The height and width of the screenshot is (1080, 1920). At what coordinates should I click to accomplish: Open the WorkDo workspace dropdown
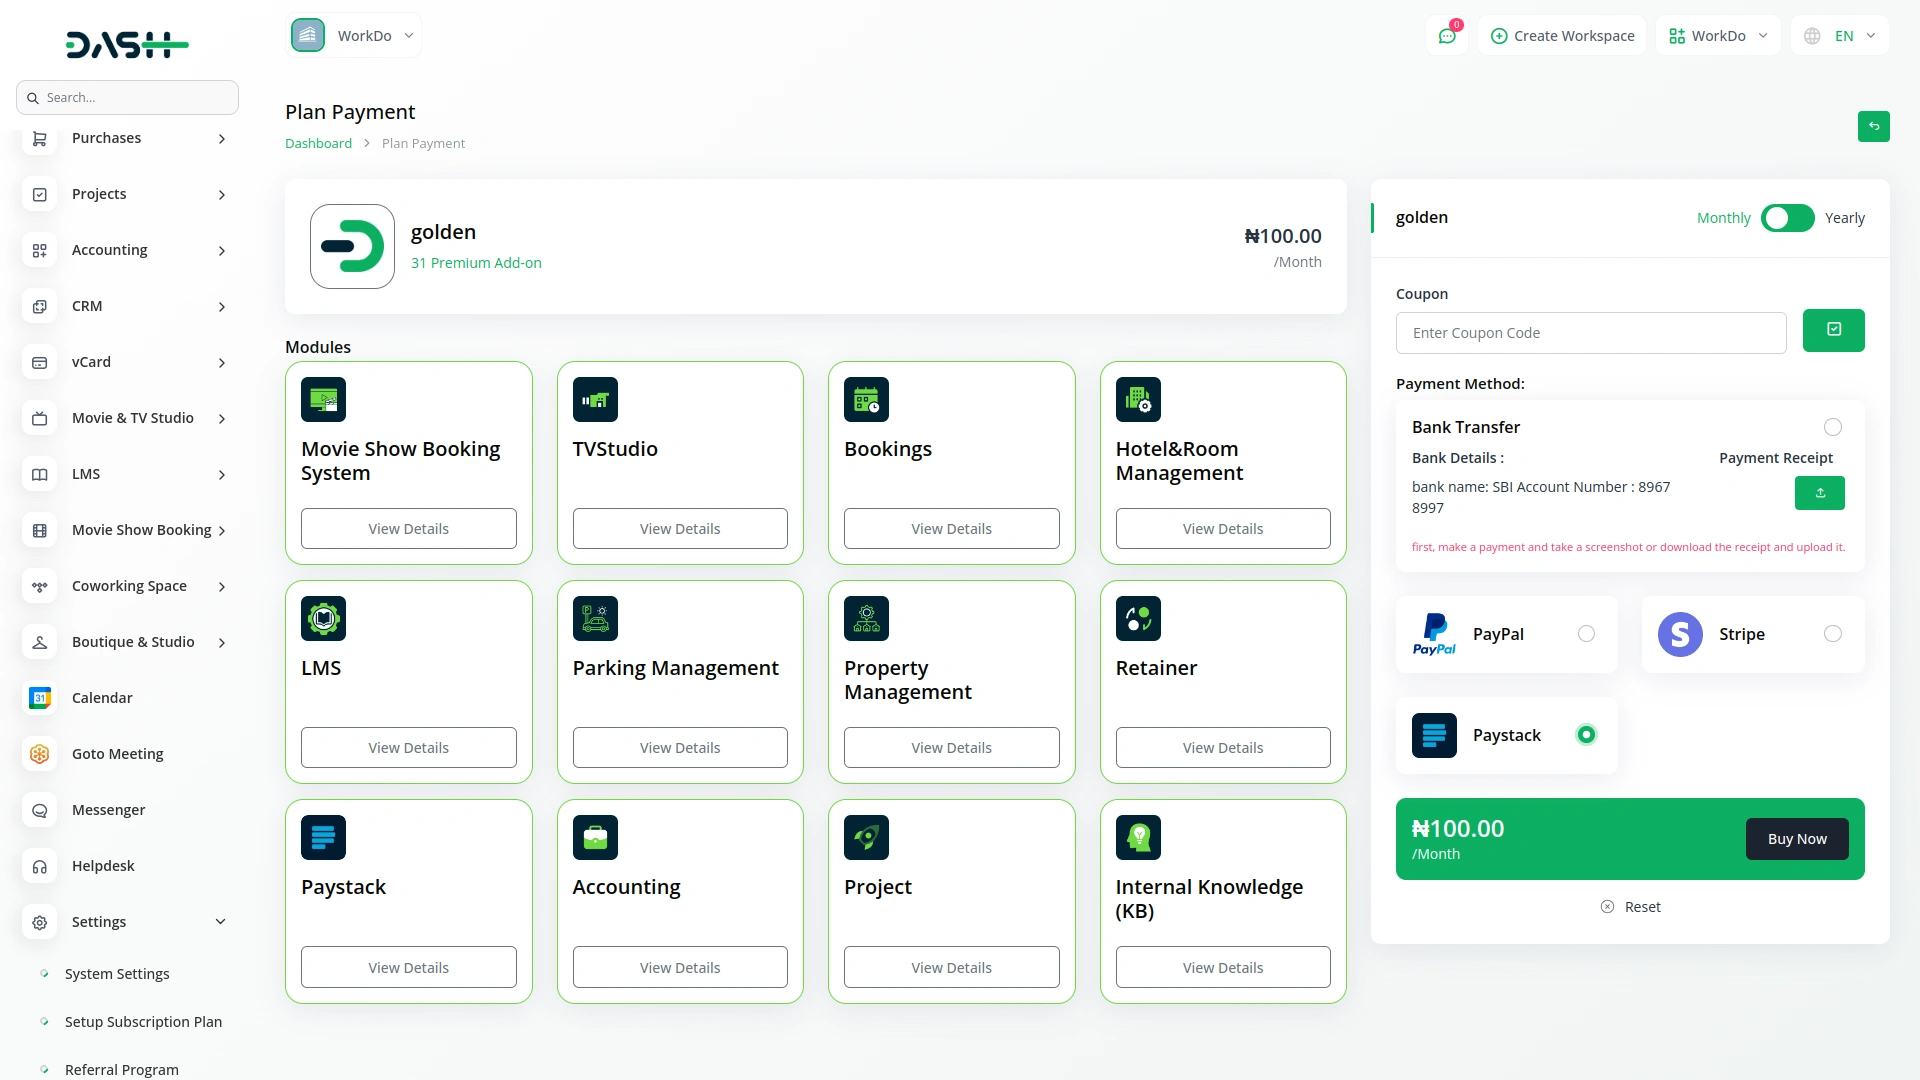point(353,35)
